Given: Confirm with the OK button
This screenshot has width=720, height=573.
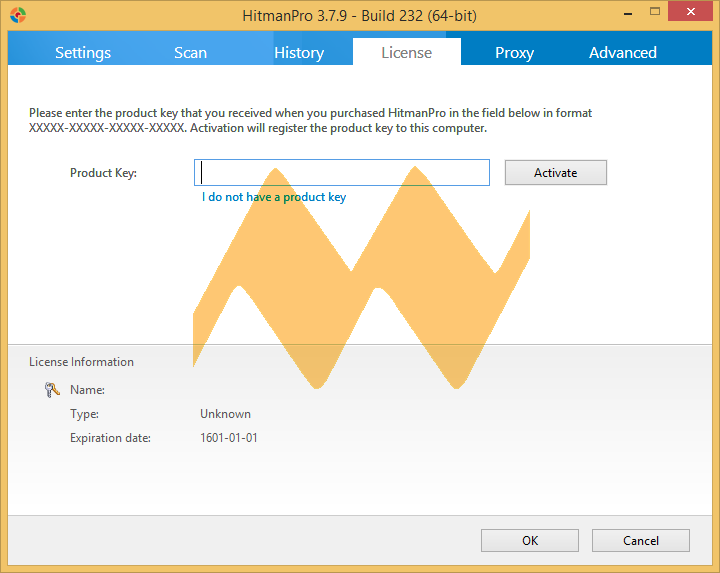Looking at the screenshot, I should 530,540.
